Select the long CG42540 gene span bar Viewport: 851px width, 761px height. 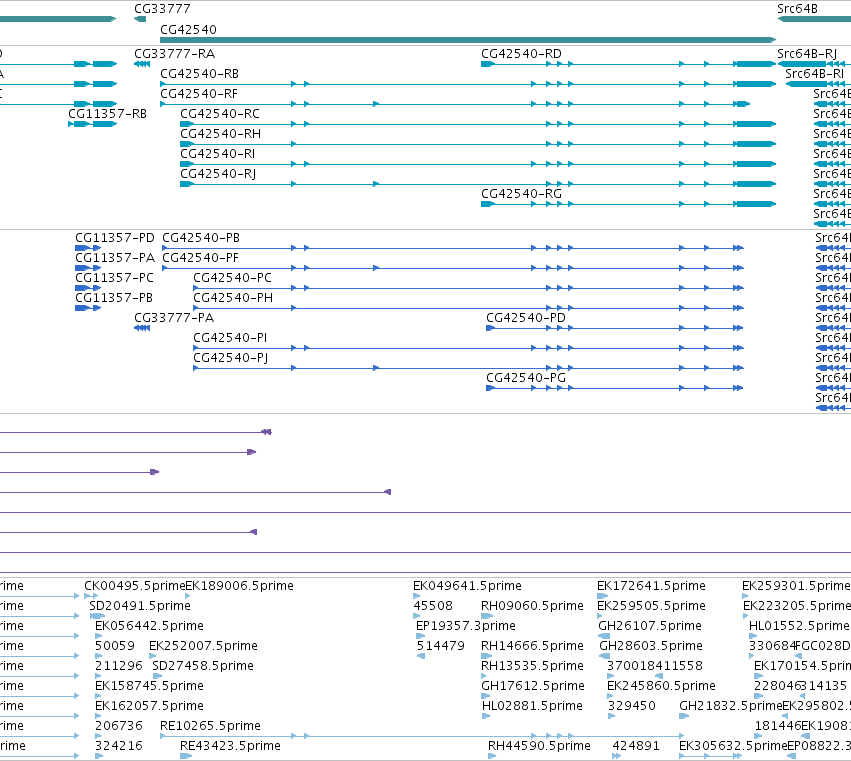coord(468,40)
